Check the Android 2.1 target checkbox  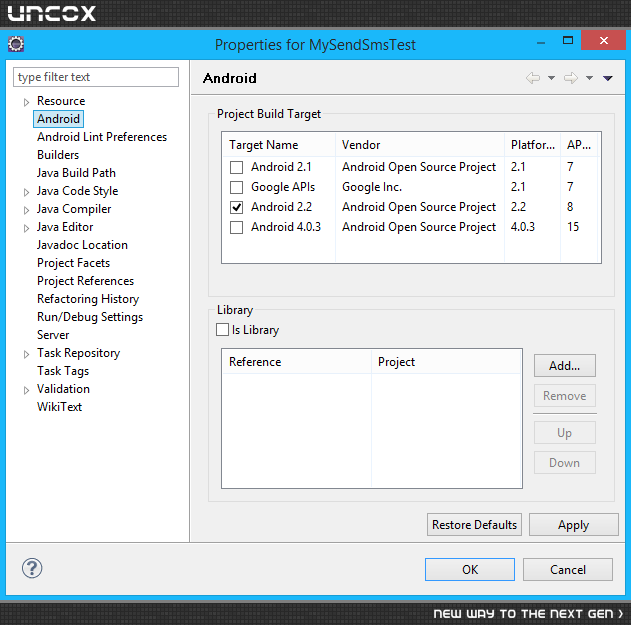(x=236, y=167)
